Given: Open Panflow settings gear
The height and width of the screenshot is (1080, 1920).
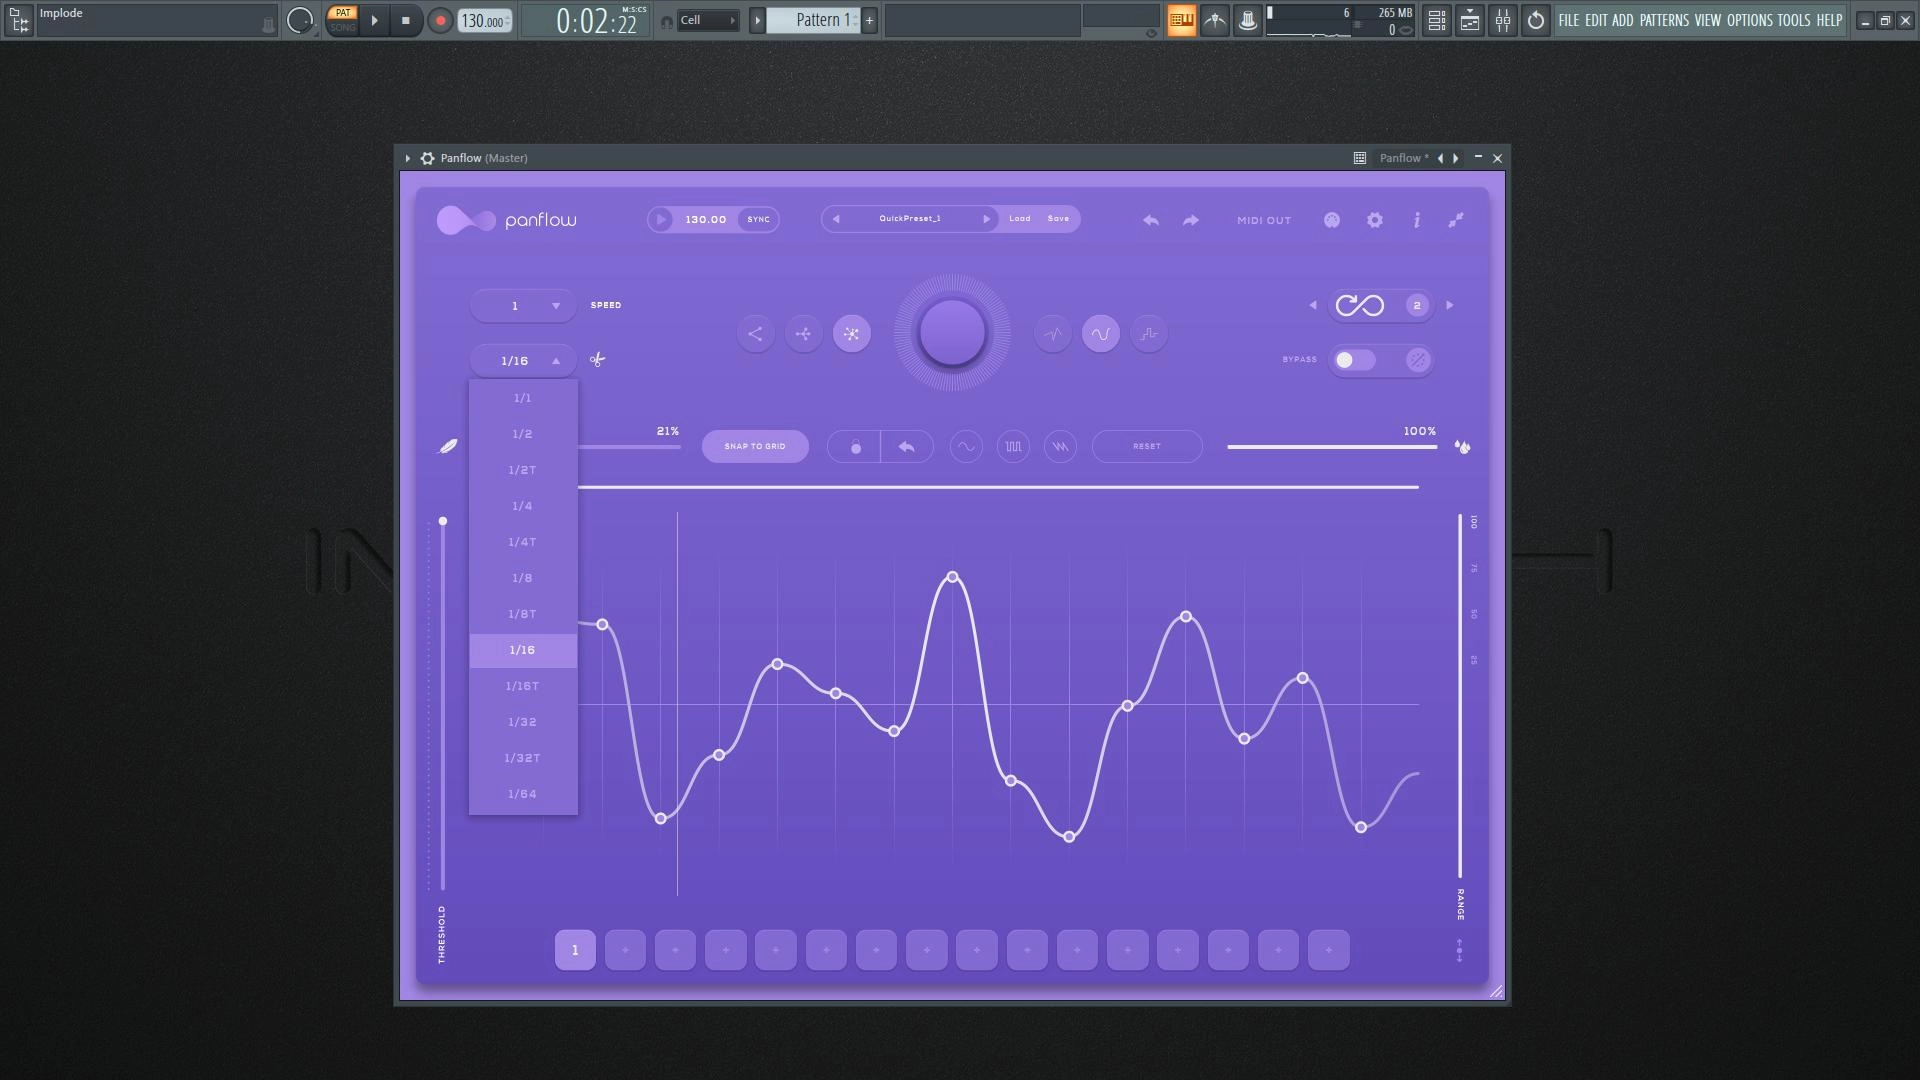Looking at the screenshot, I should [x=1375, y=220].
